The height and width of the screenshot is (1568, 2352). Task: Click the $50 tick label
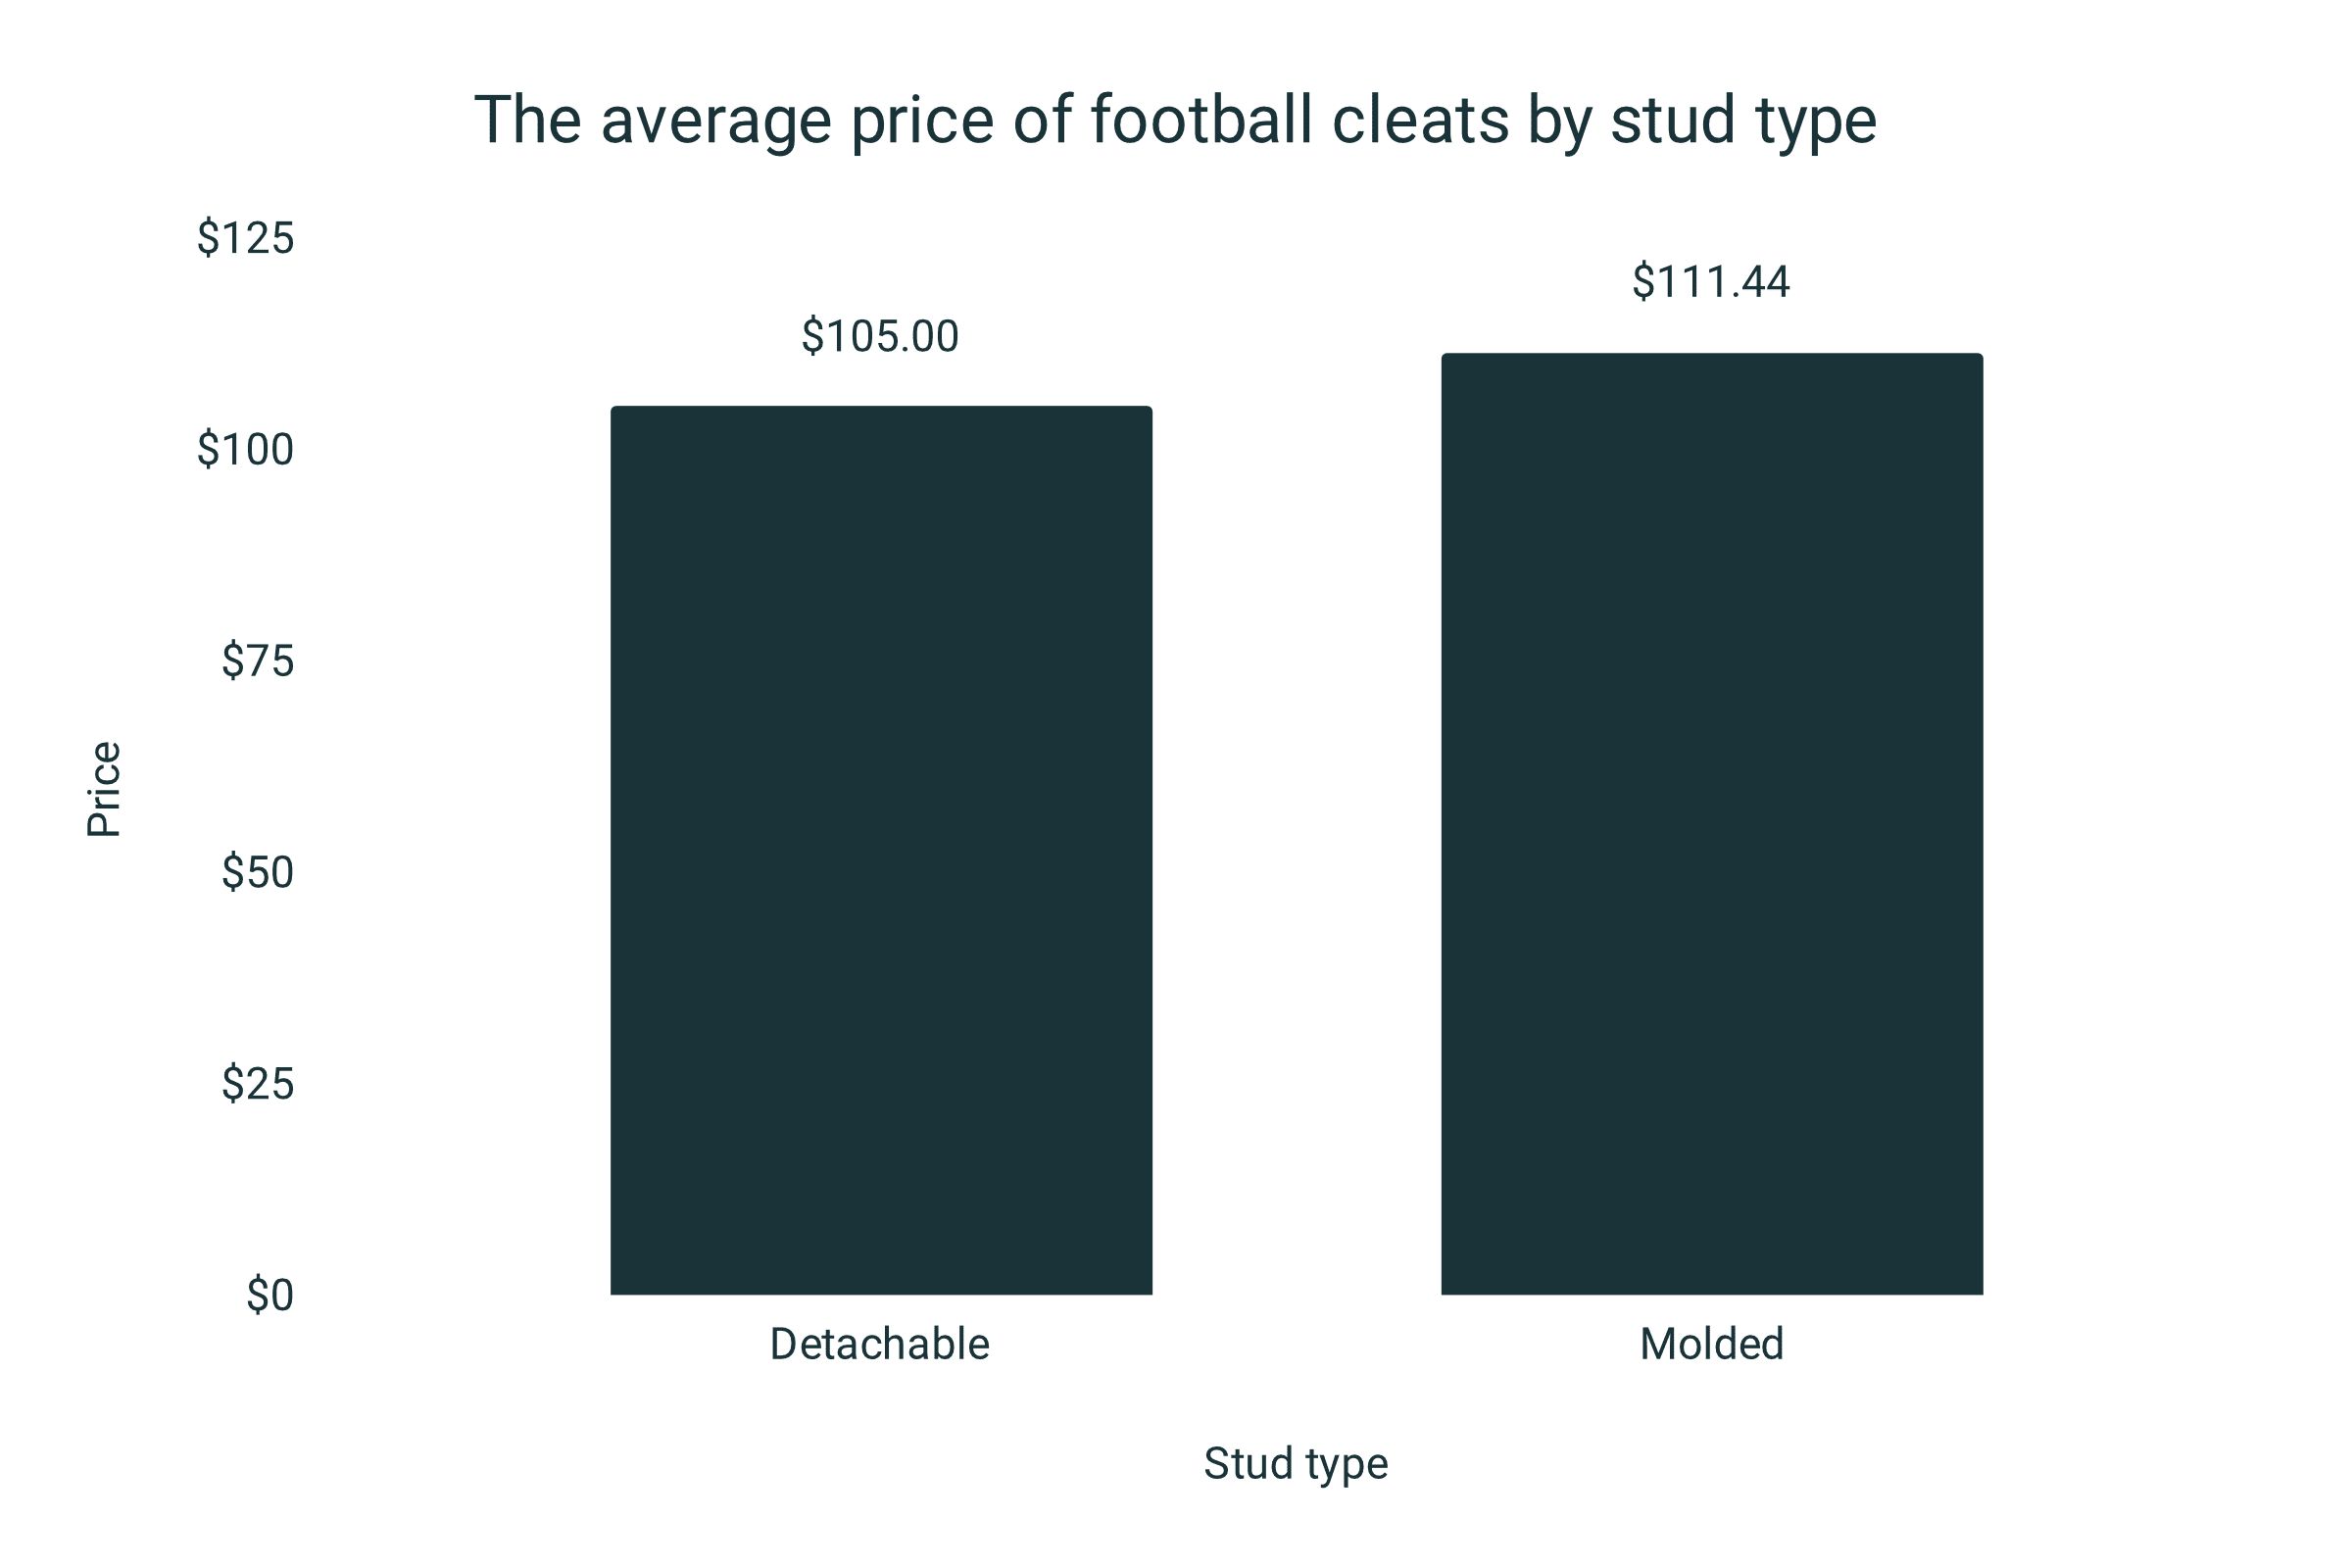coord(258,873)
